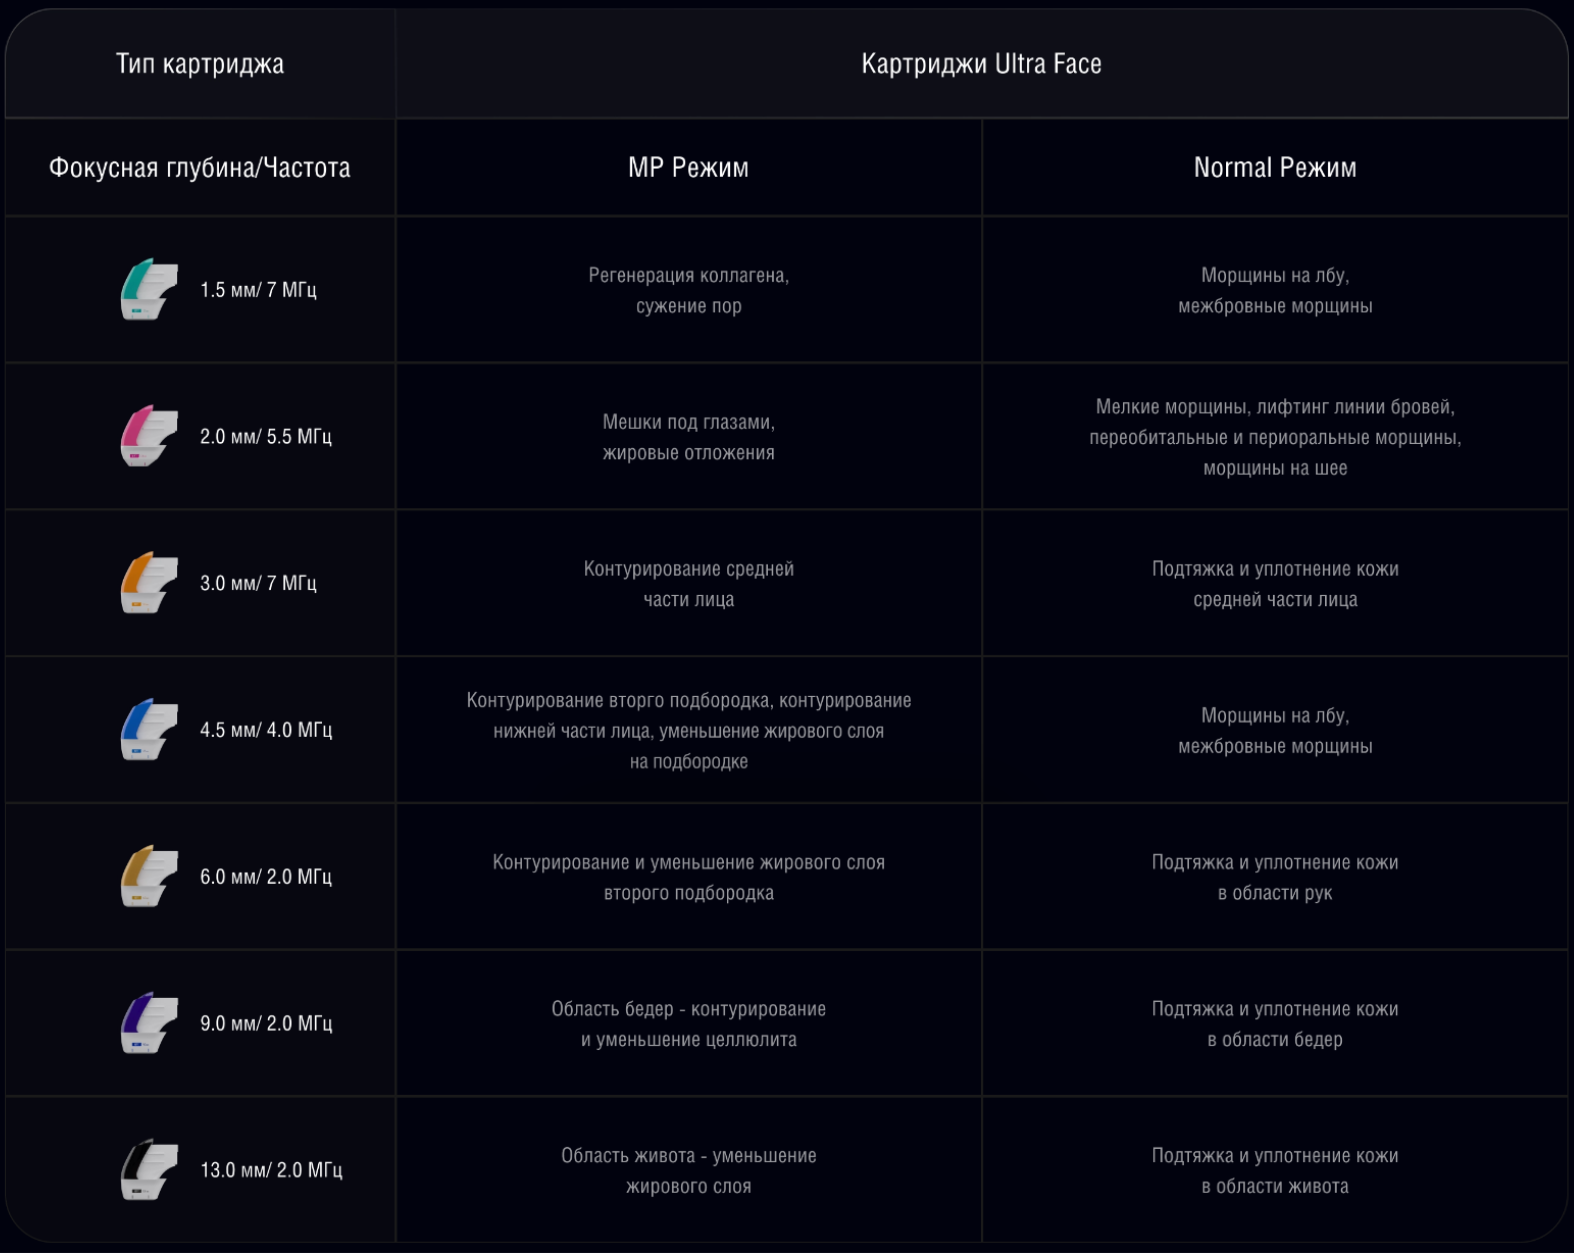Click the pink 2.0 mm cartridge icon
This screenshot has height=1253, width=1574.
click(149, 436)
